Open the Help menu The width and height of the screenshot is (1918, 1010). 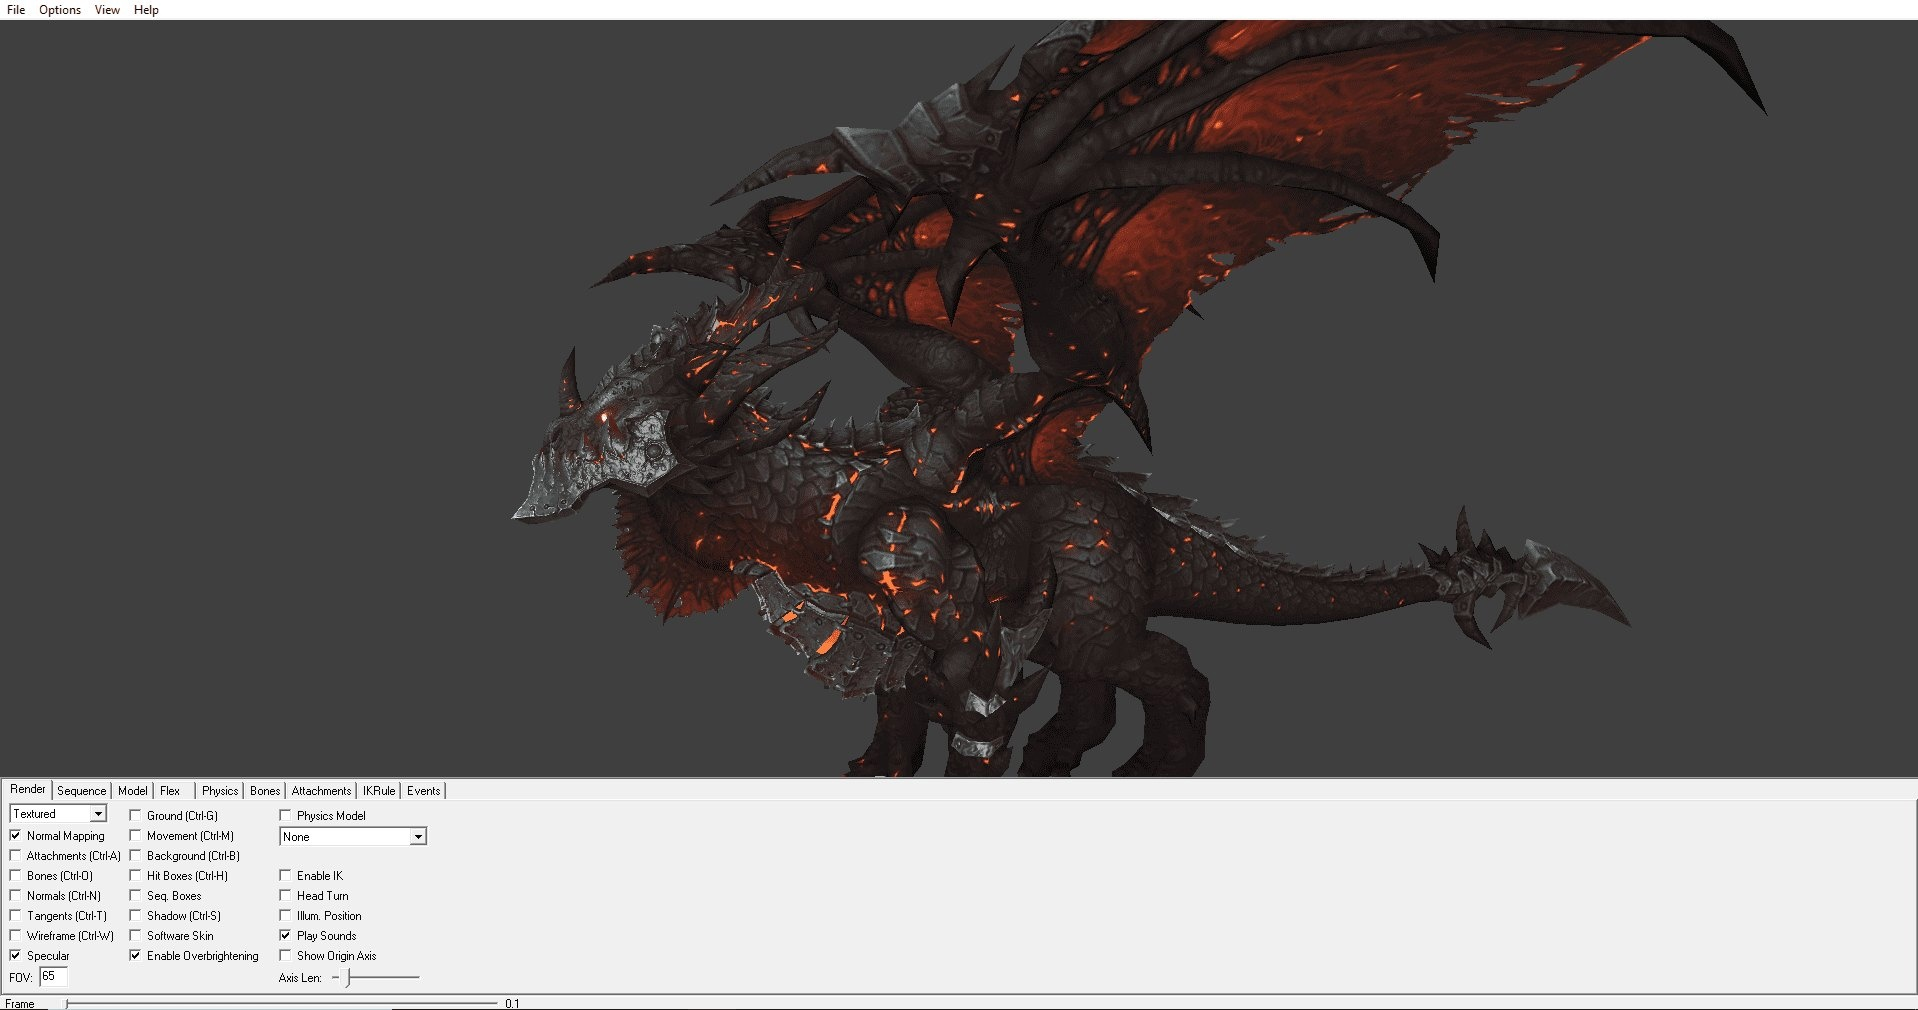click(x=146, y=10)
